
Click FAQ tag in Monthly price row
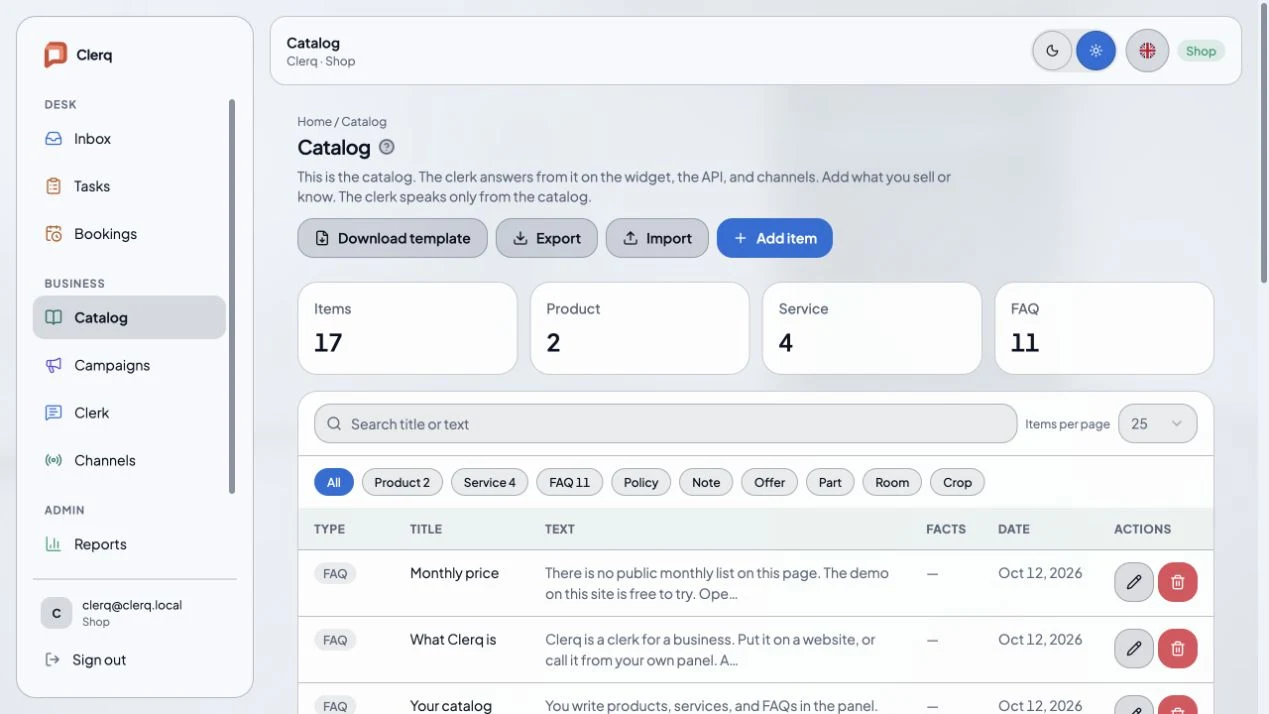click(x=335, y=574)
